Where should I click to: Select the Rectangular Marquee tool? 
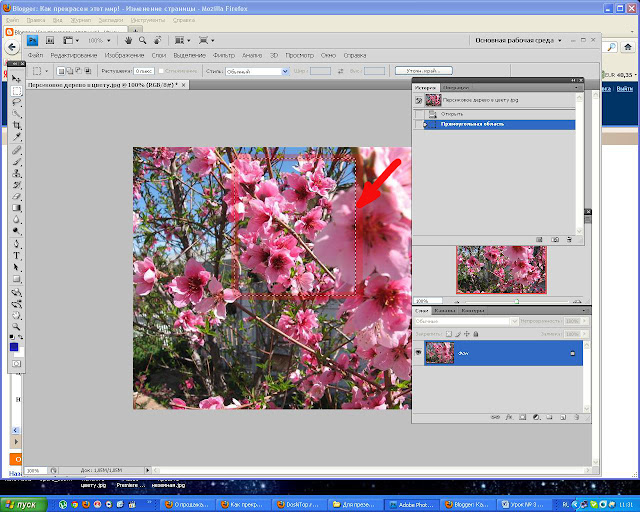16,91
